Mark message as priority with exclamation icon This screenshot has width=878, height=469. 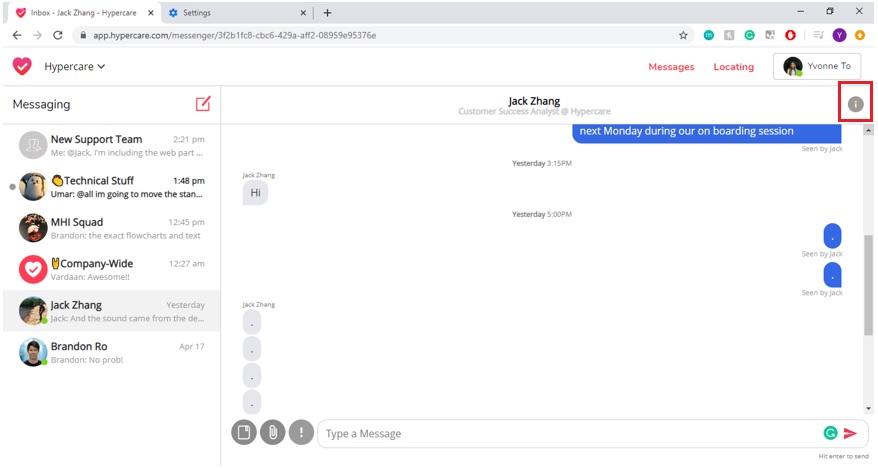tap(301, 433)
